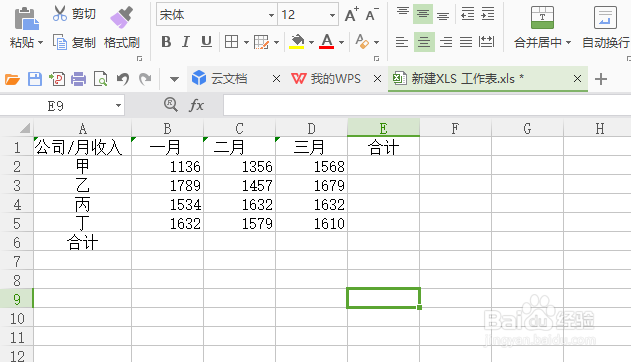
Task: Expand the clear formatting dropdown arrow
Action: coord(377,42)
